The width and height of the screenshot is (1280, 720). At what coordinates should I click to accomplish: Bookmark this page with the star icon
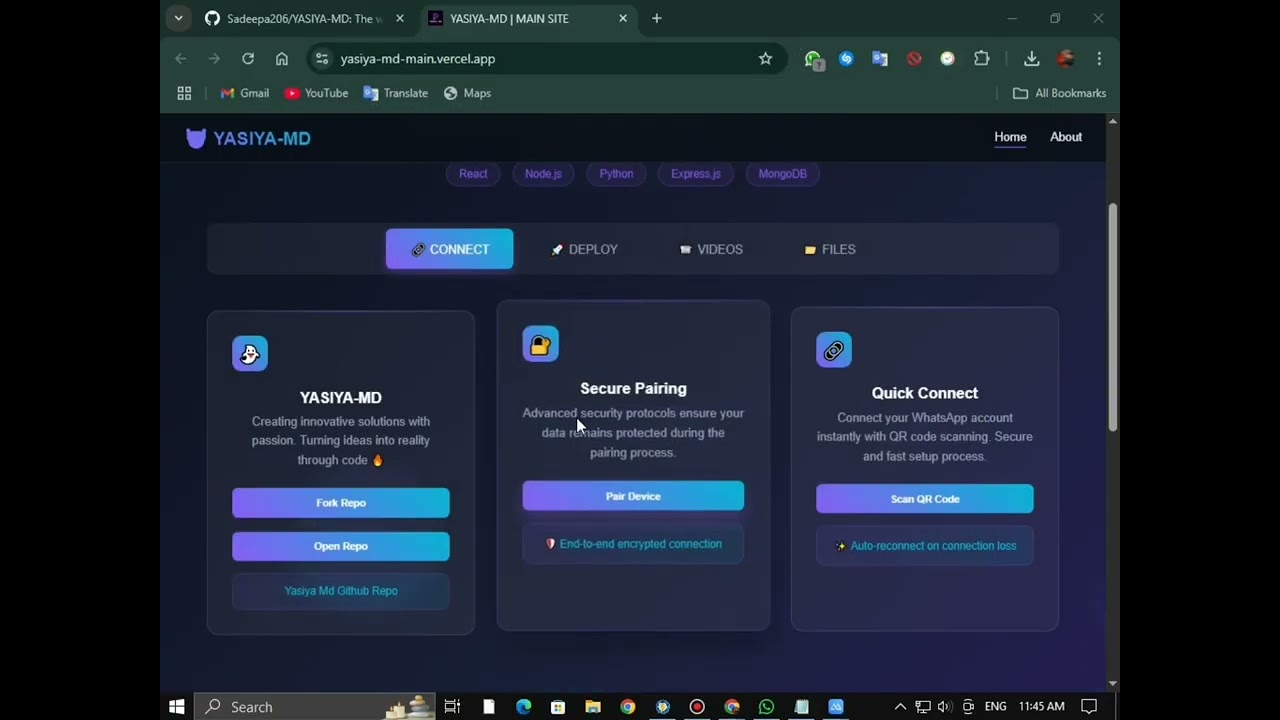[x=765, y=59]
